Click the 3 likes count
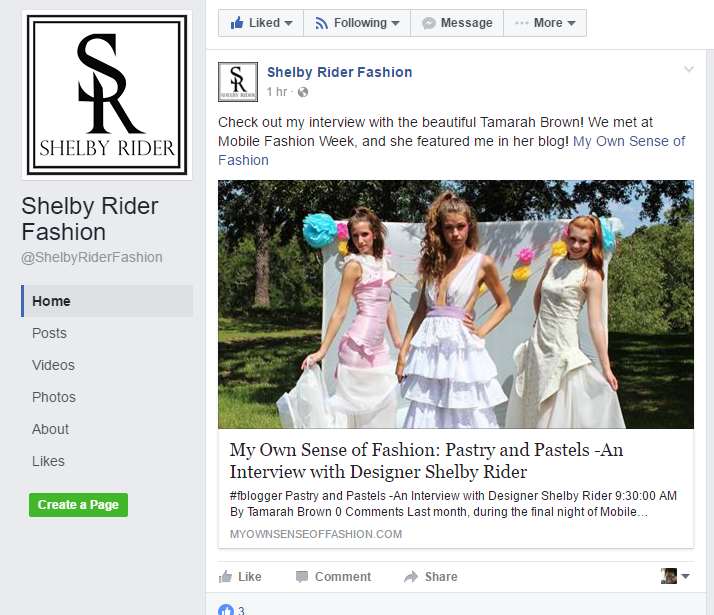 point(241,610)
